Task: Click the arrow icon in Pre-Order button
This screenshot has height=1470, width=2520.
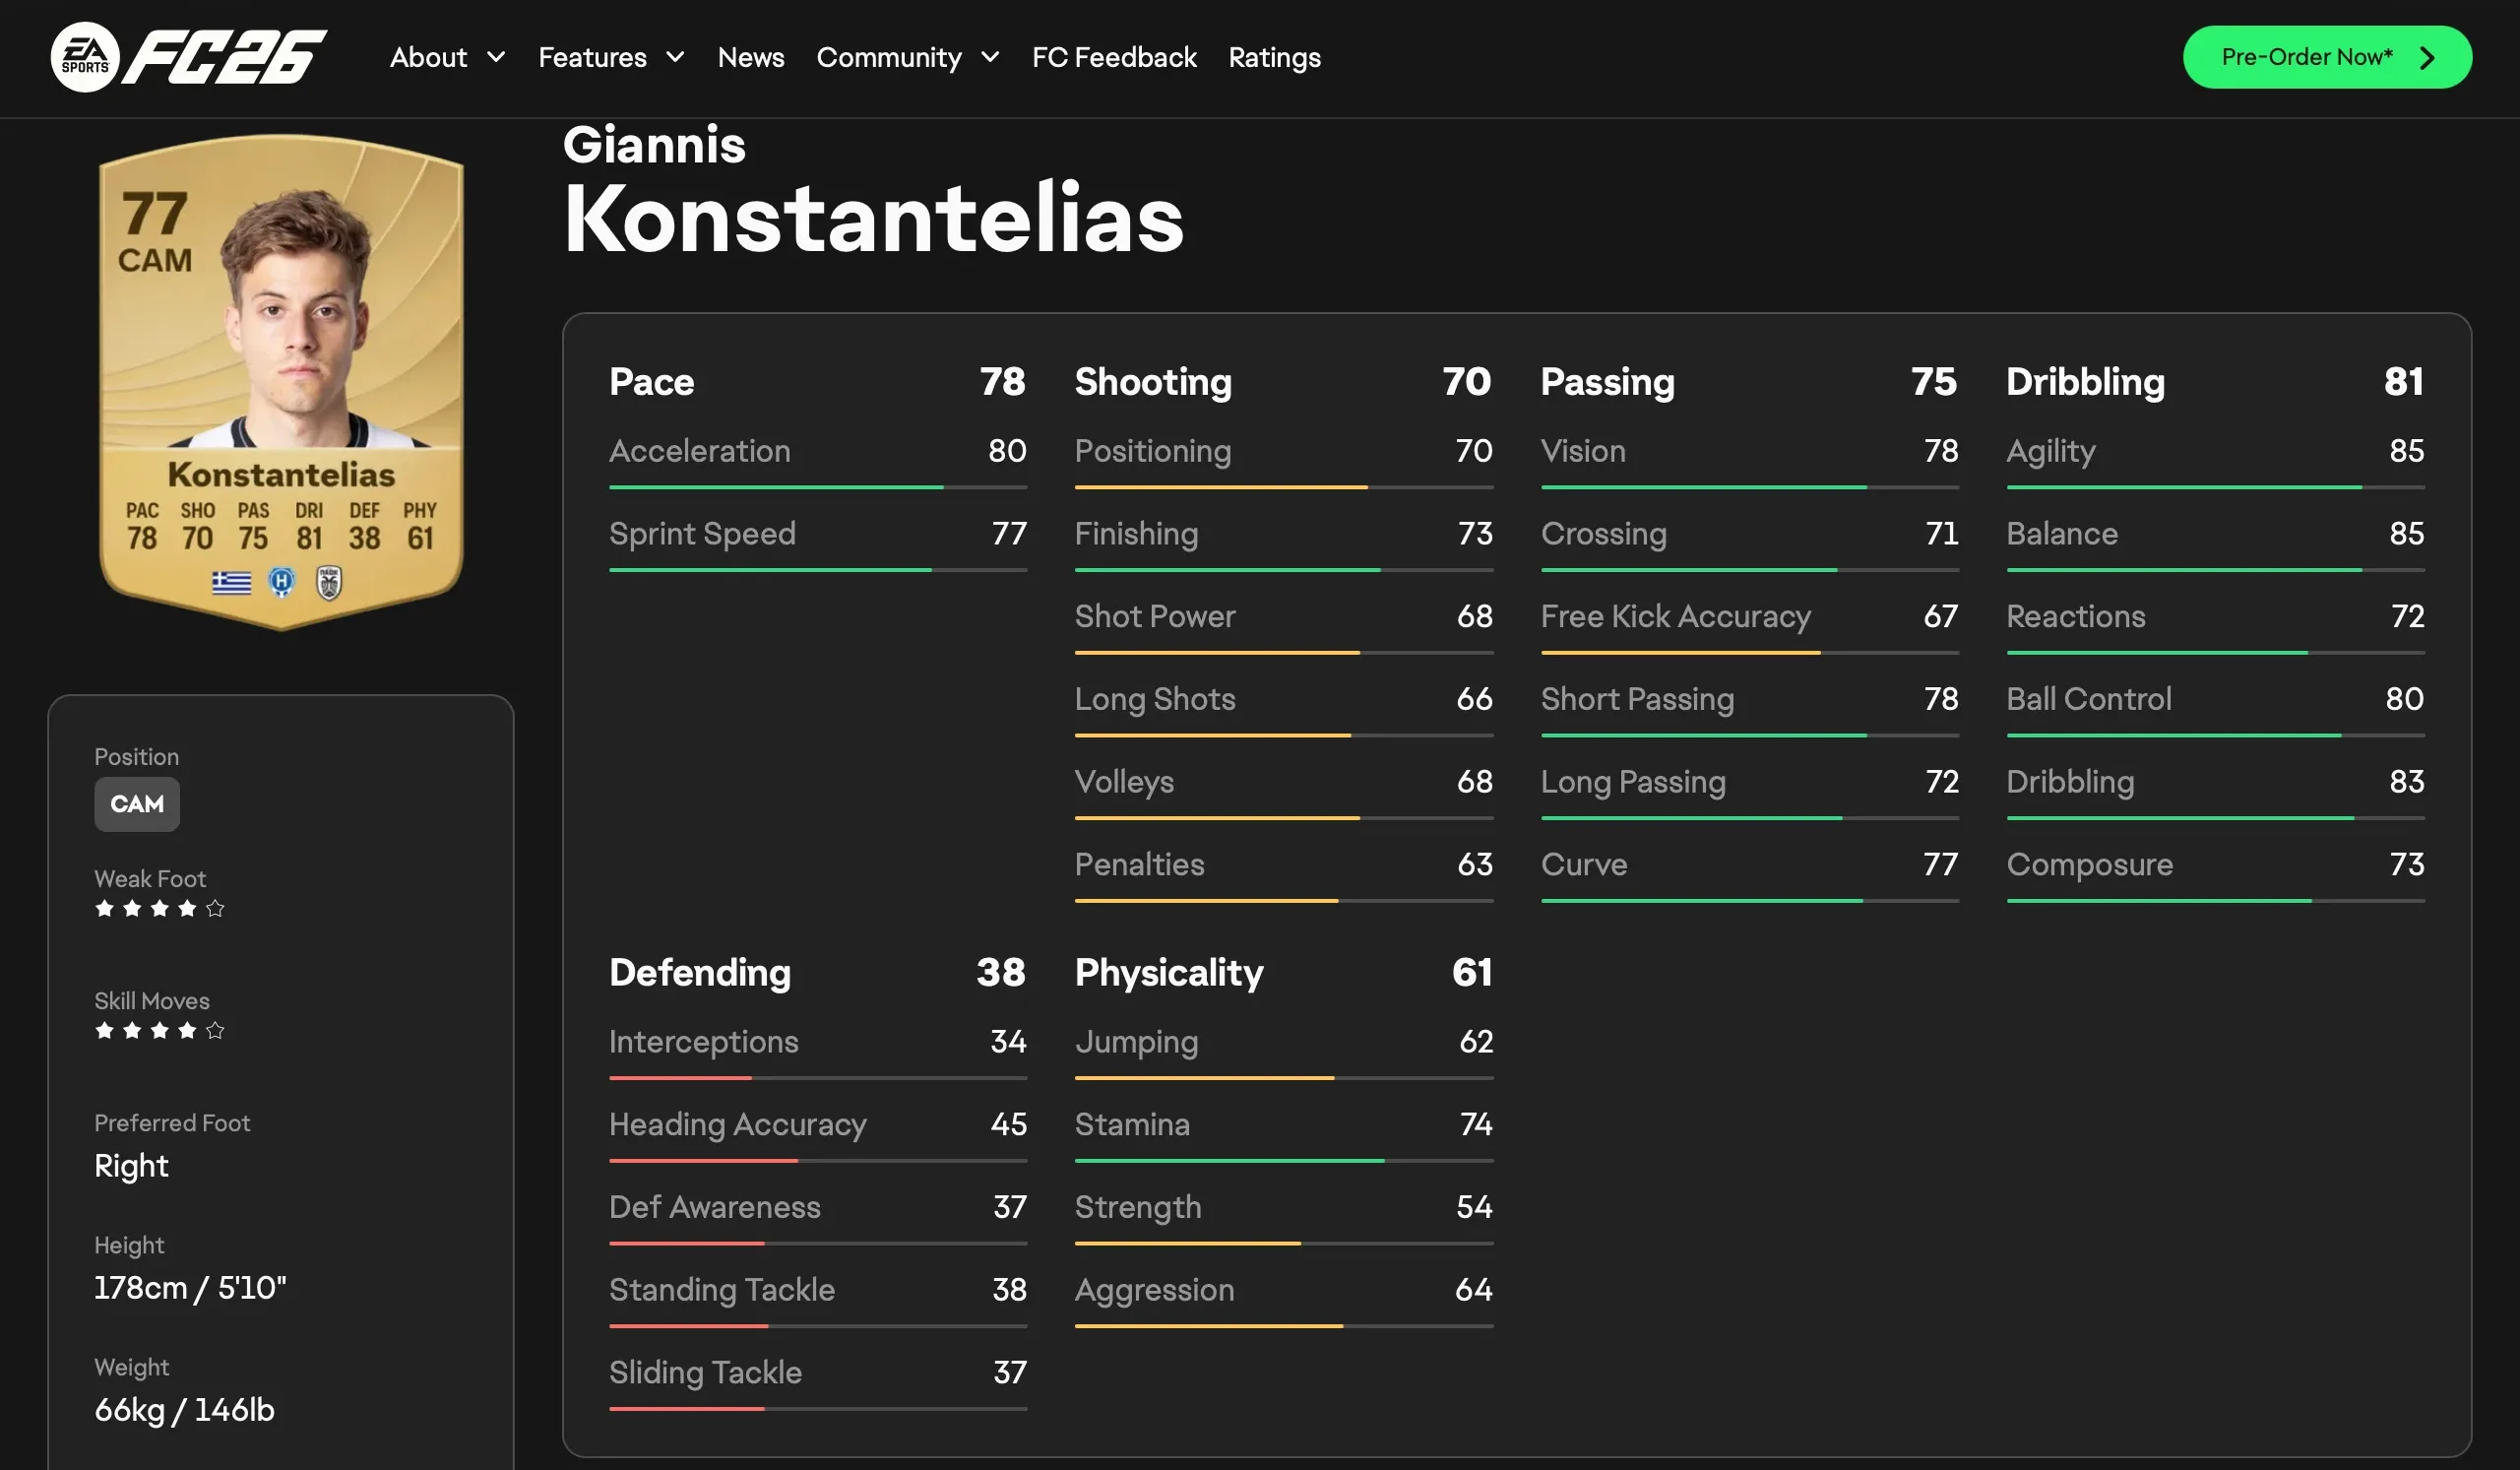Action: coord(2427,58)
